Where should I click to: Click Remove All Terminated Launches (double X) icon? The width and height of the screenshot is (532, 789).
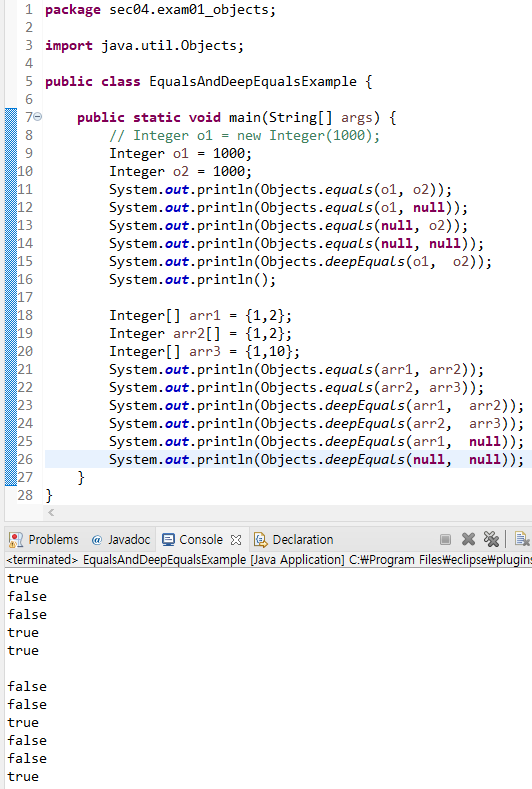(x=491, y=539)
